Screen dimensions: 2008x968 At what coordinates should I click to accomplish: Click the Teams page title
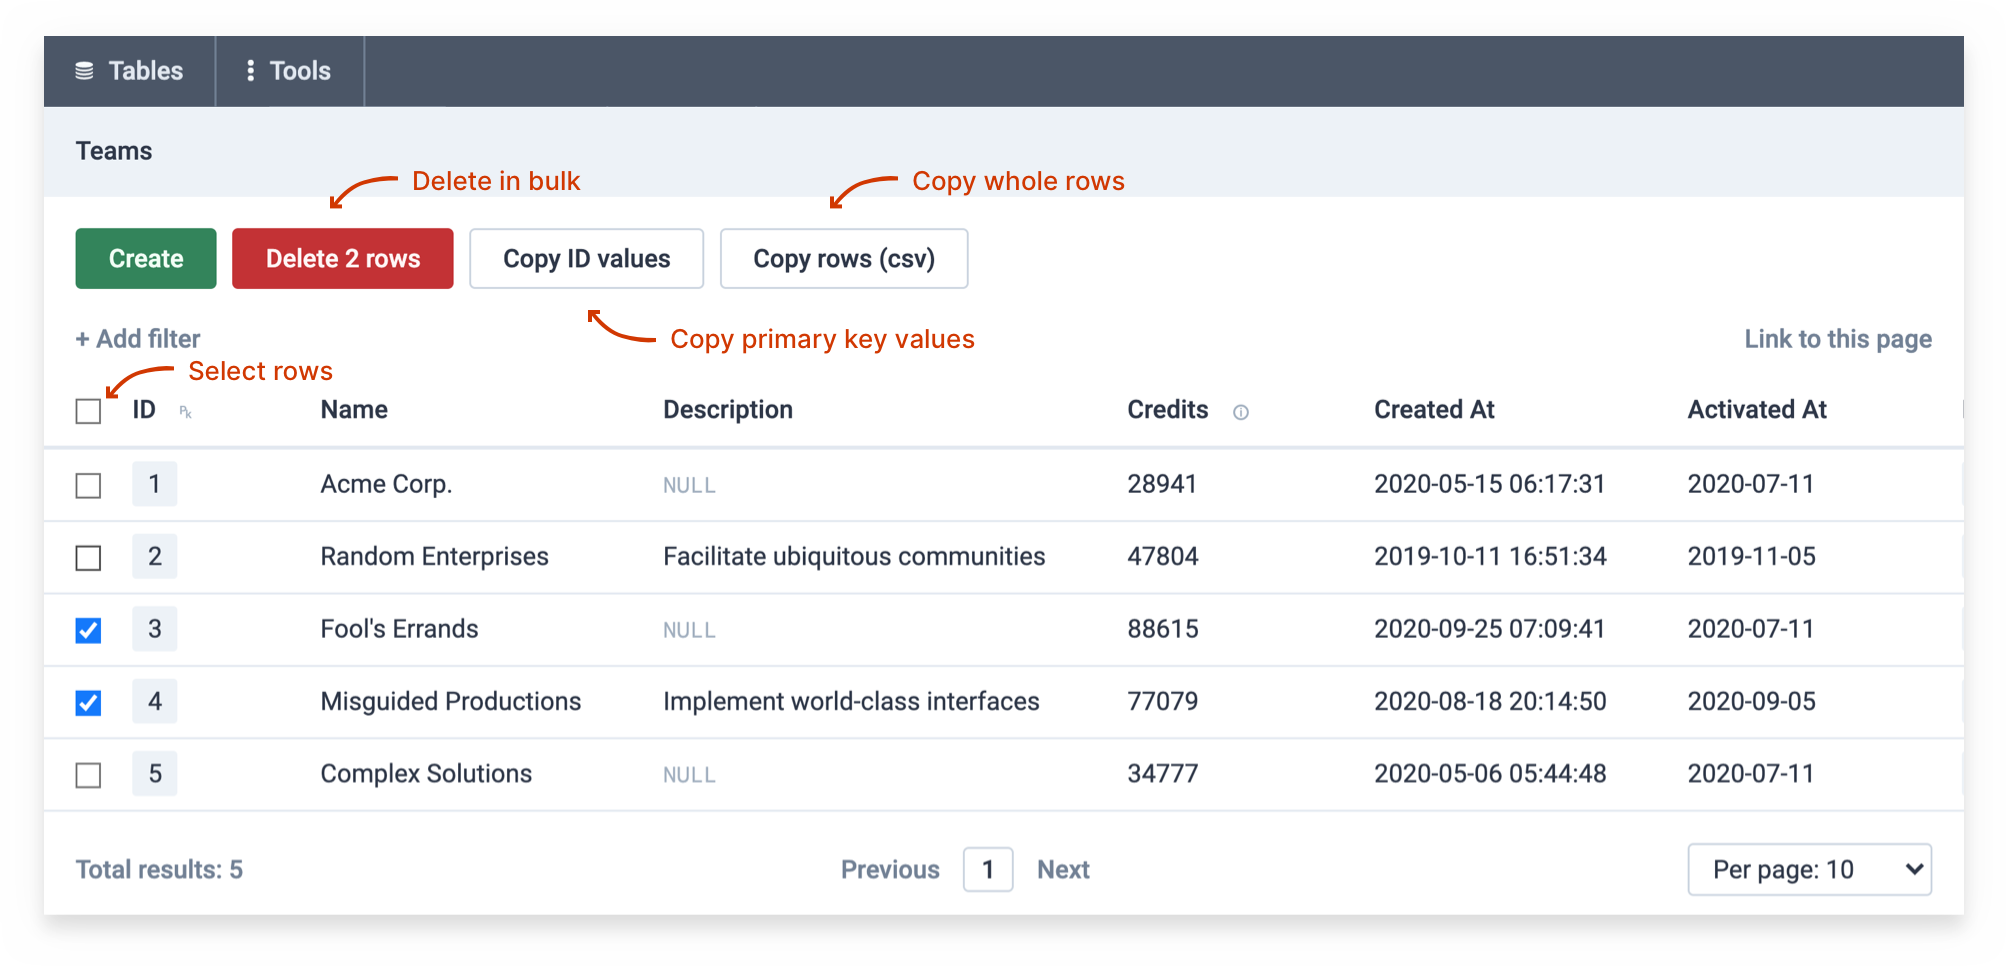(114, 151)
